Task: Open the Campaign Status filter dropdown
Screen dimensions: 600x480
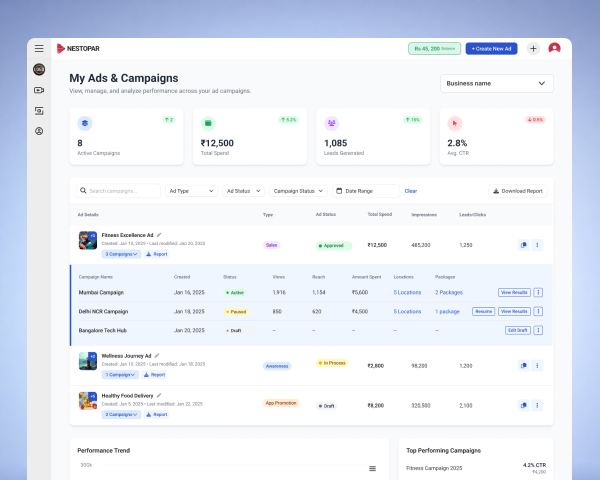Action: point(298,191)
